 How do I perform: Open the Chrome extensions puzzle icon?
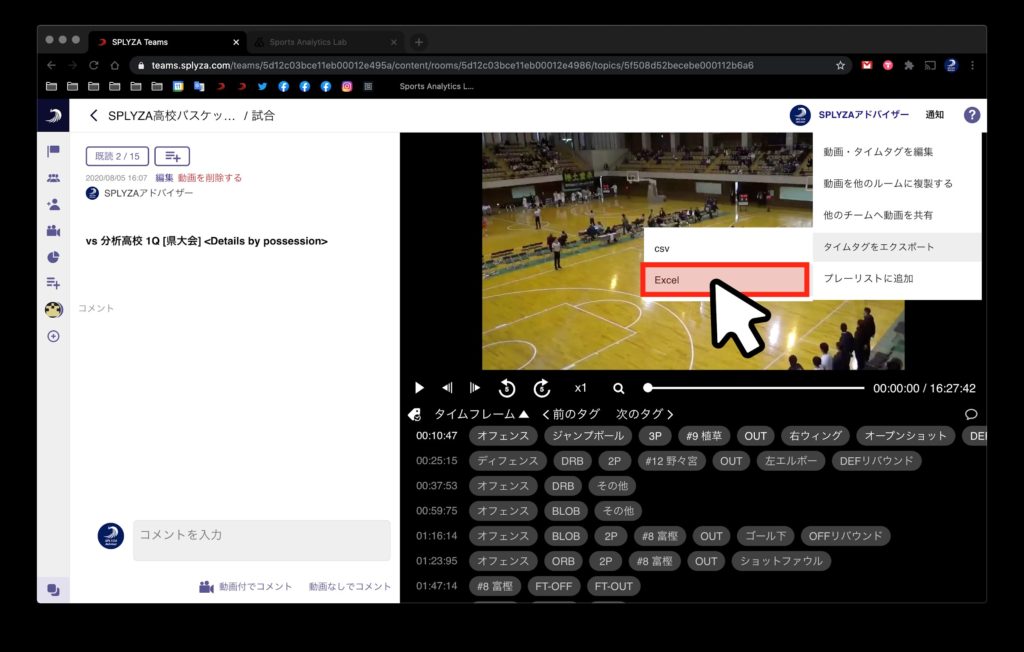(x=908, y=65)
